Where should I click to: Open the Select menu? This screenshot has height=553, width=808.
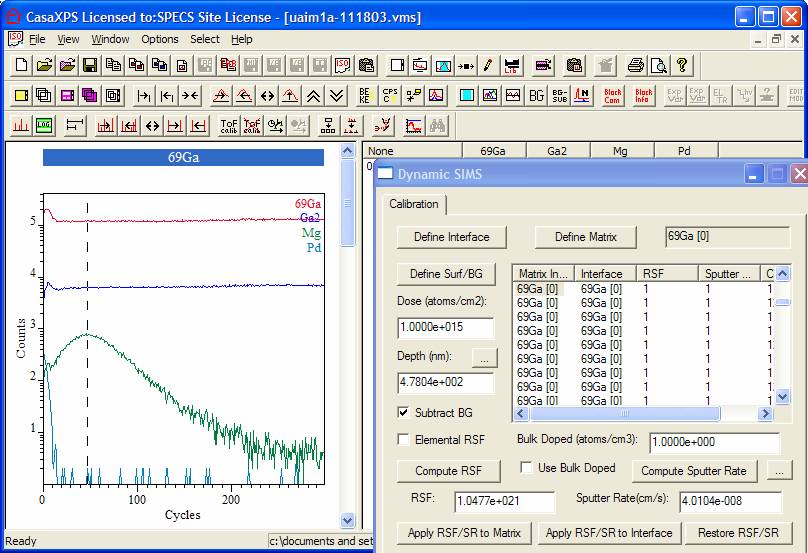click(205, 39)
